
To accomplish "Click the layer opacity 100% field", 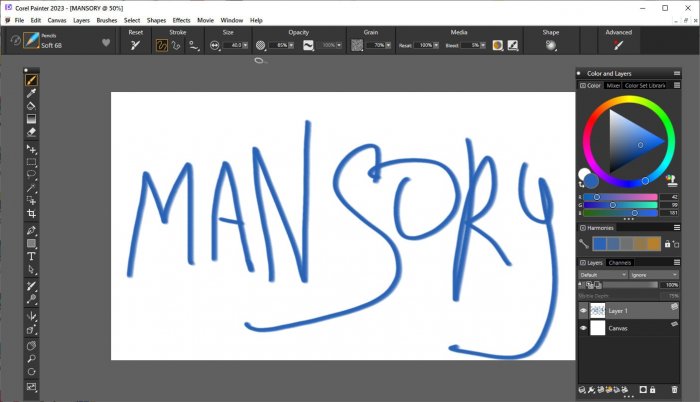I will pyautogui.click(x=671, y=285).
